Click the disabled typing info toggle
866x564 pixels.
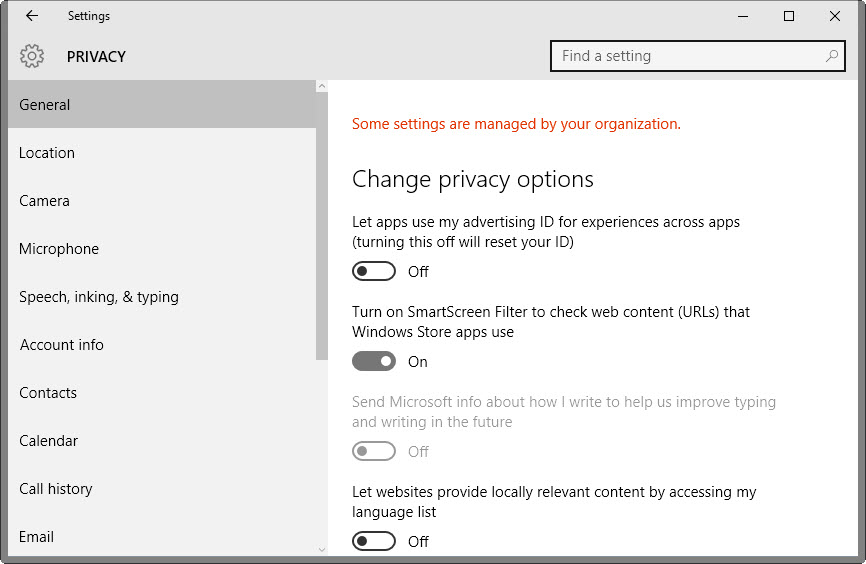coord(374,451)
